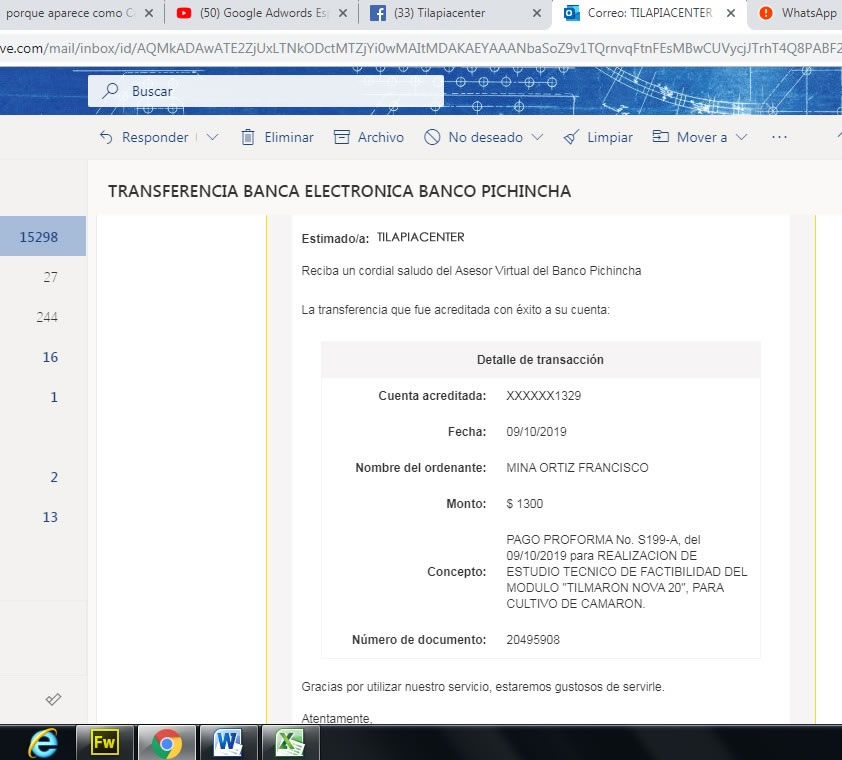The height and width of the screenshot is (760, 842).
Task: Open Microsoft Word from the taskbar
Action: tap(229, 743)
